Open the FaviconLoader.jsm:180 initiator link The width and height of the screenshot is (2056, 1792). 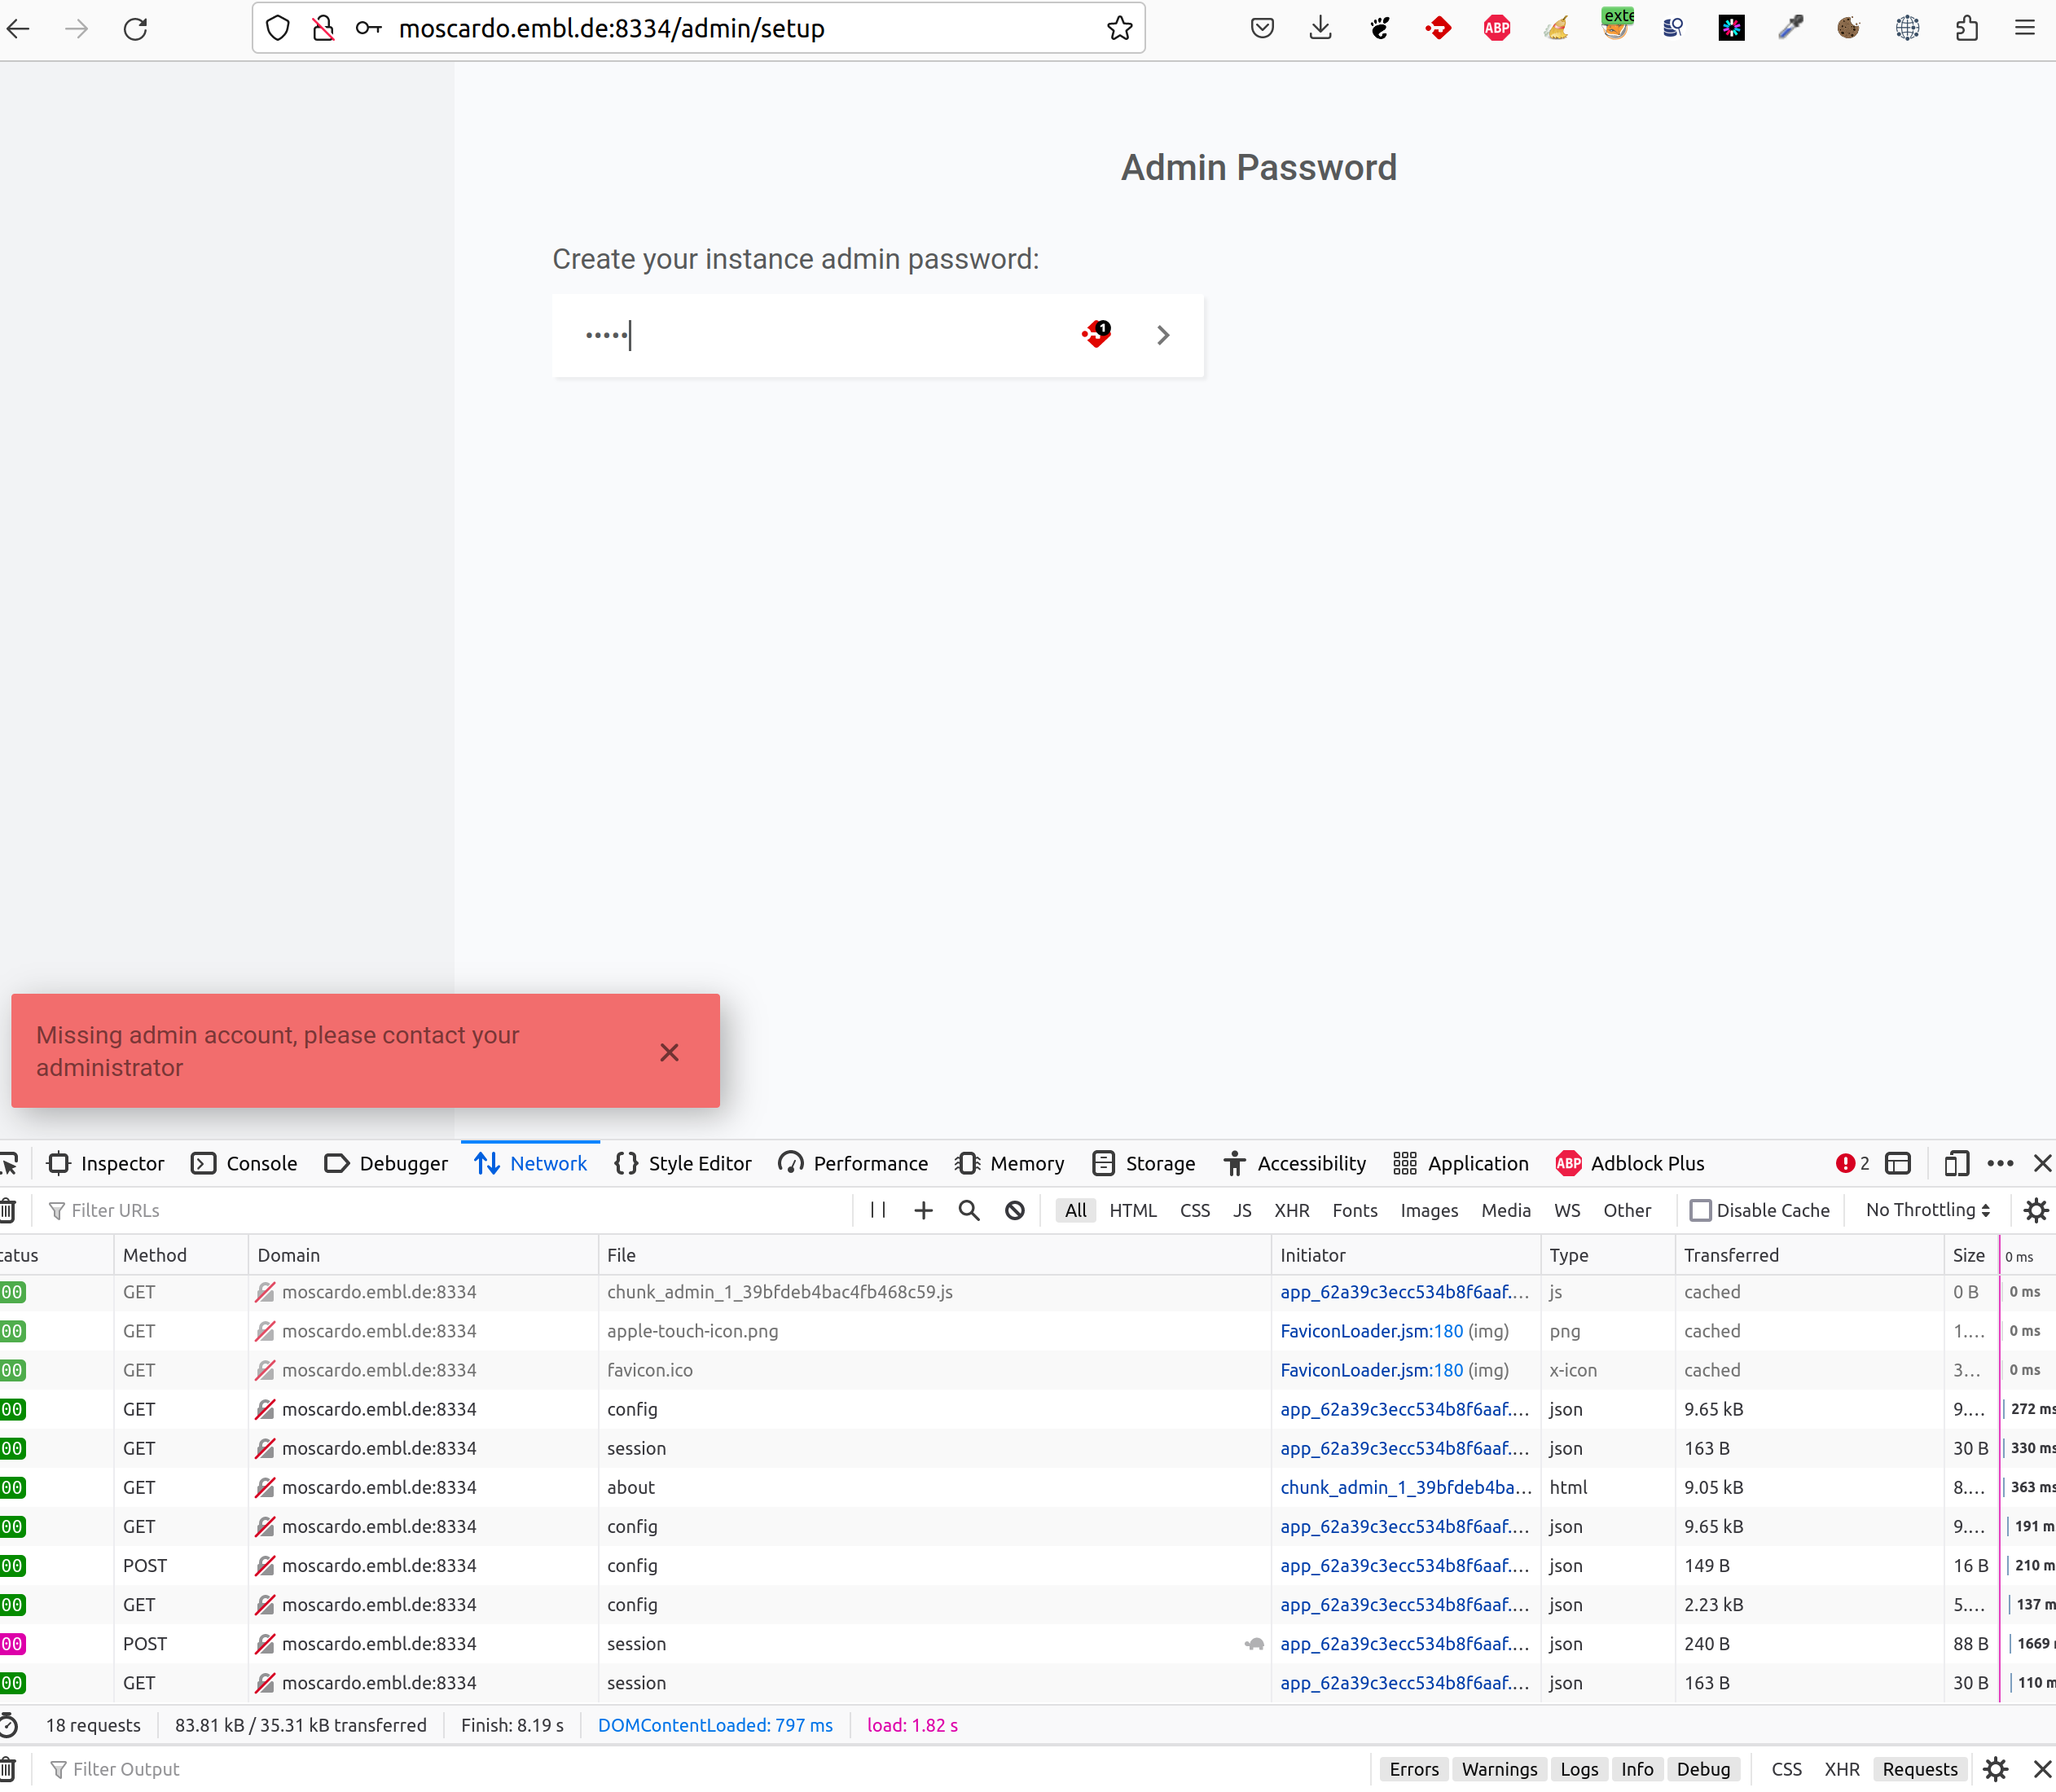tap(1371, 1331)
